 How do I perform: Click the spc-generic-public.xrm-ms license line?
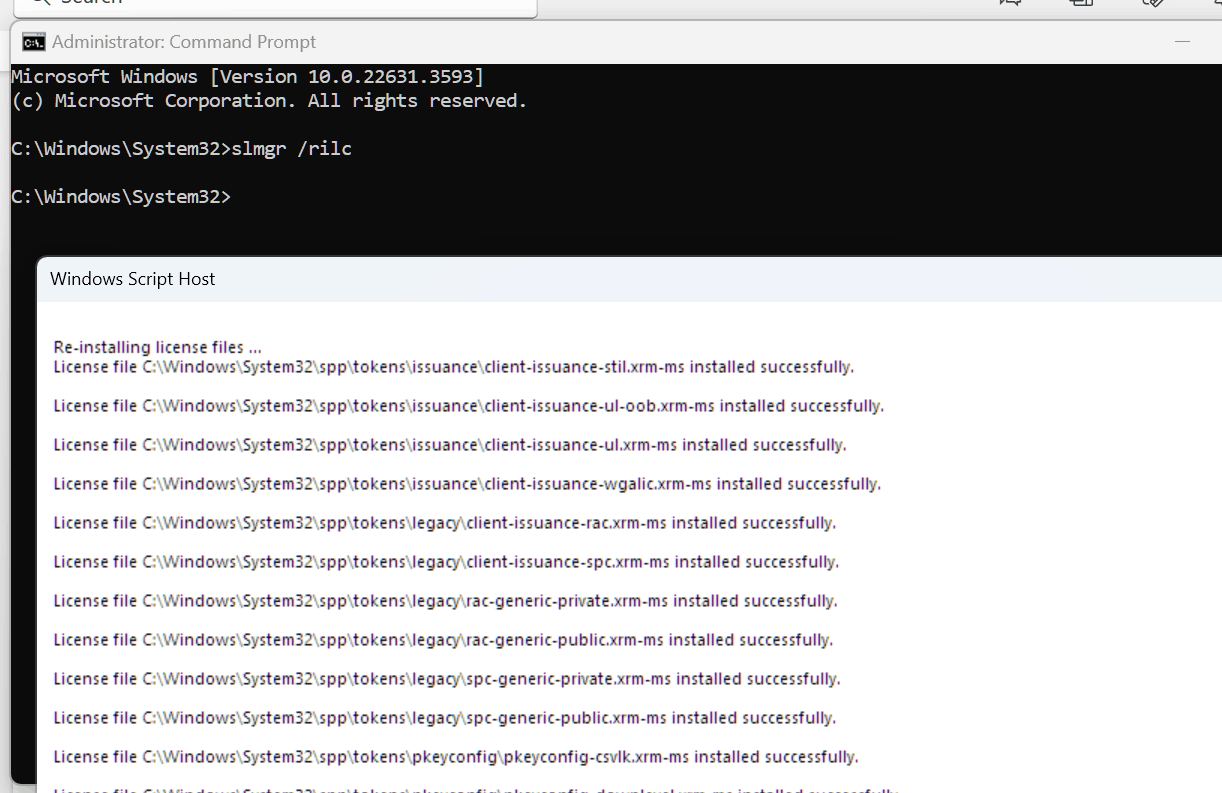445,718
